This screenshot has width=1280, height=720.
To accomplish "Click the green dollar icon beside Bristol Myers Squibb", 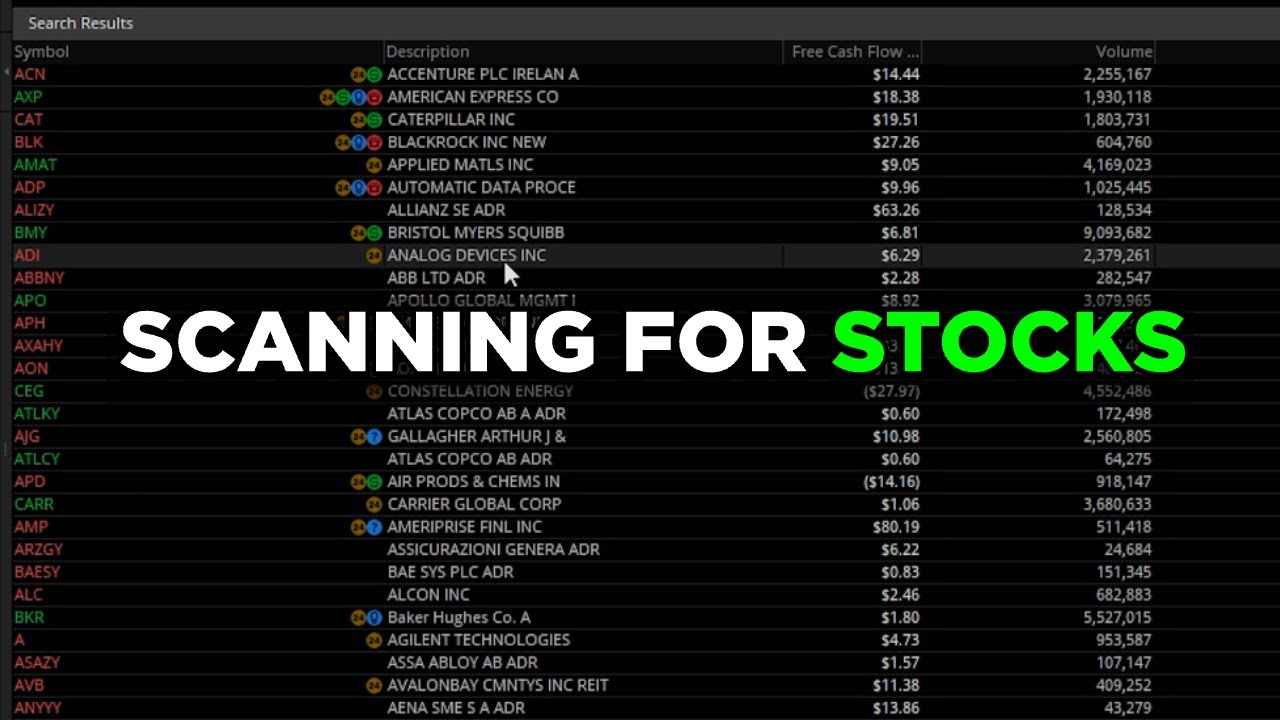I will click(x=374, y=233).
